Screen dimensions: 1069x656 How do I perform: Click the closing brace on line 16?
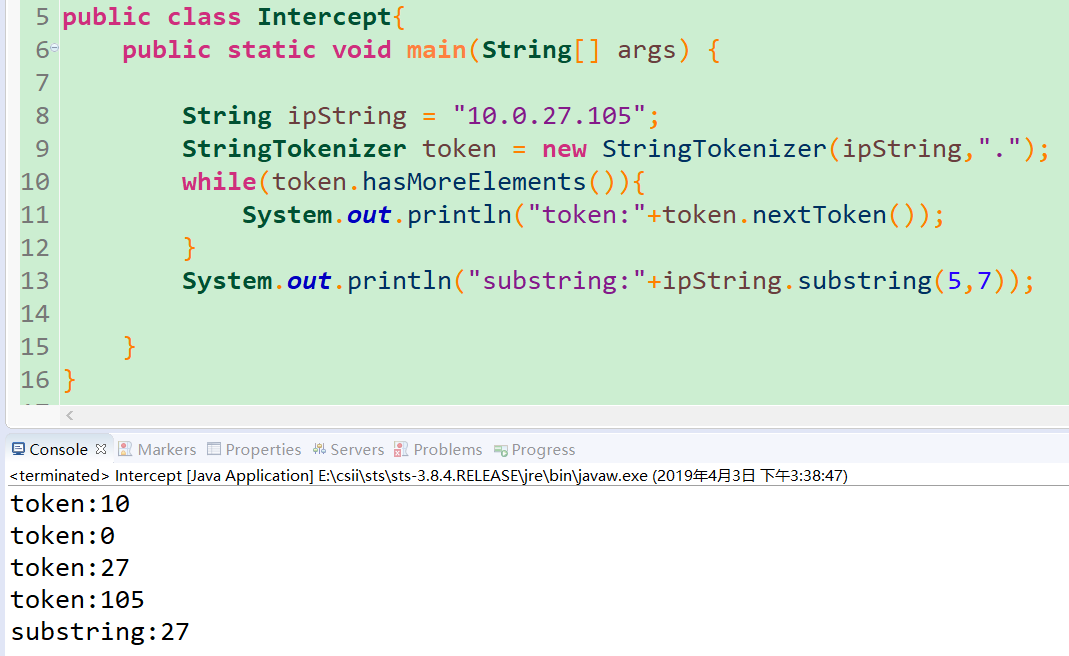[x=70, y=381]
